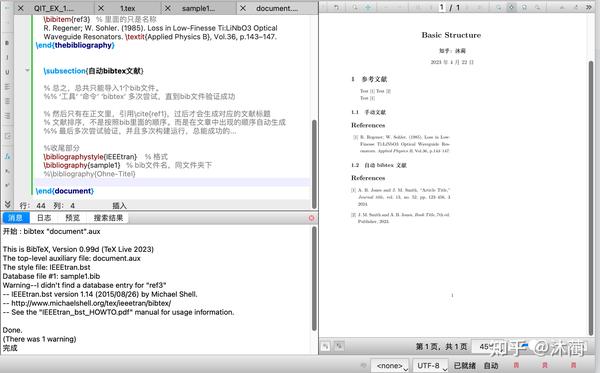Insert a new line via the side toolbar icon

click(x=7, y=136)
